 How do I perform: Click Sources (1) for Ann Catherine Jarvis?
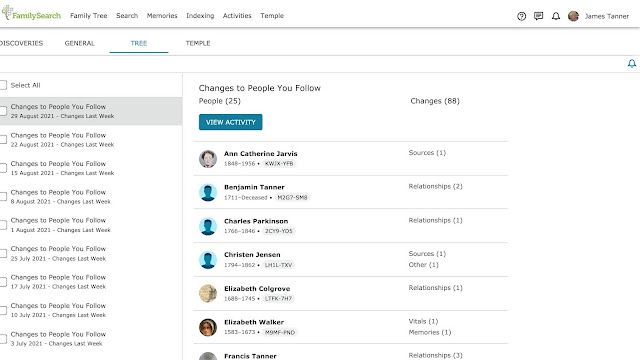coord(427,153)
